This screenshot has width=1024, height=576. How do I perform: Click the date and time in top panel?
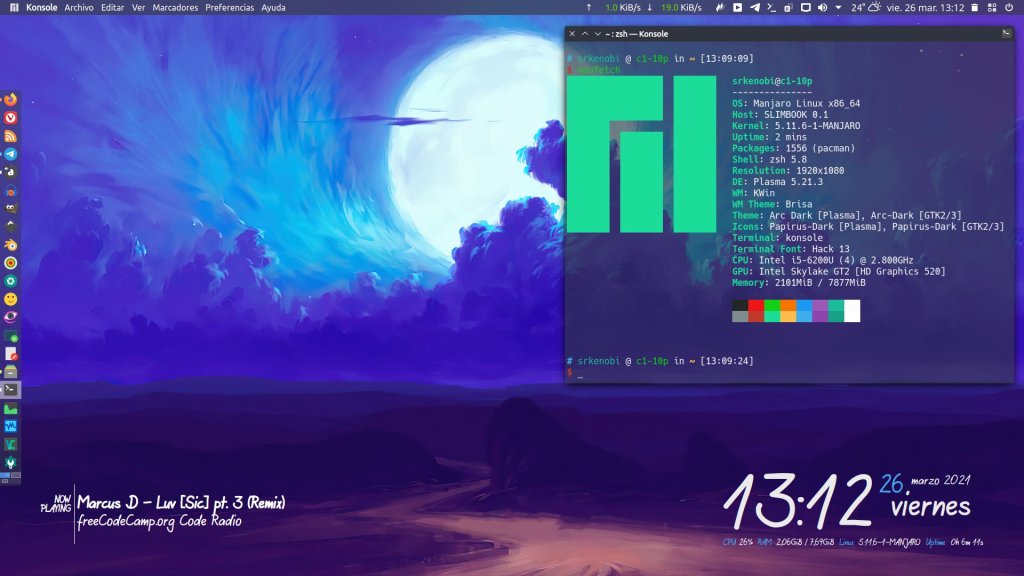[929, 7]
